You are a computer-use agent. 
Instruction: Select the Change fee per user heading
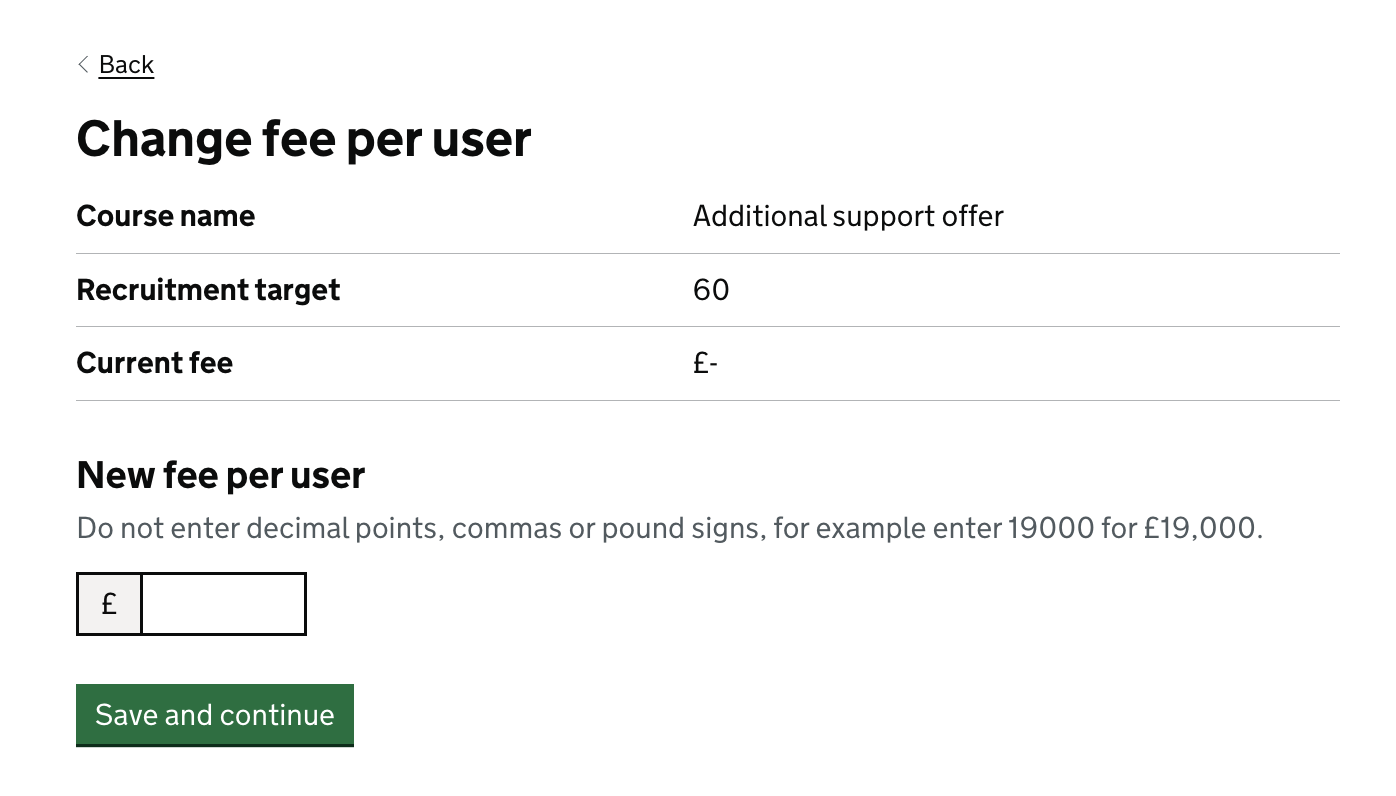pos(303,138)
